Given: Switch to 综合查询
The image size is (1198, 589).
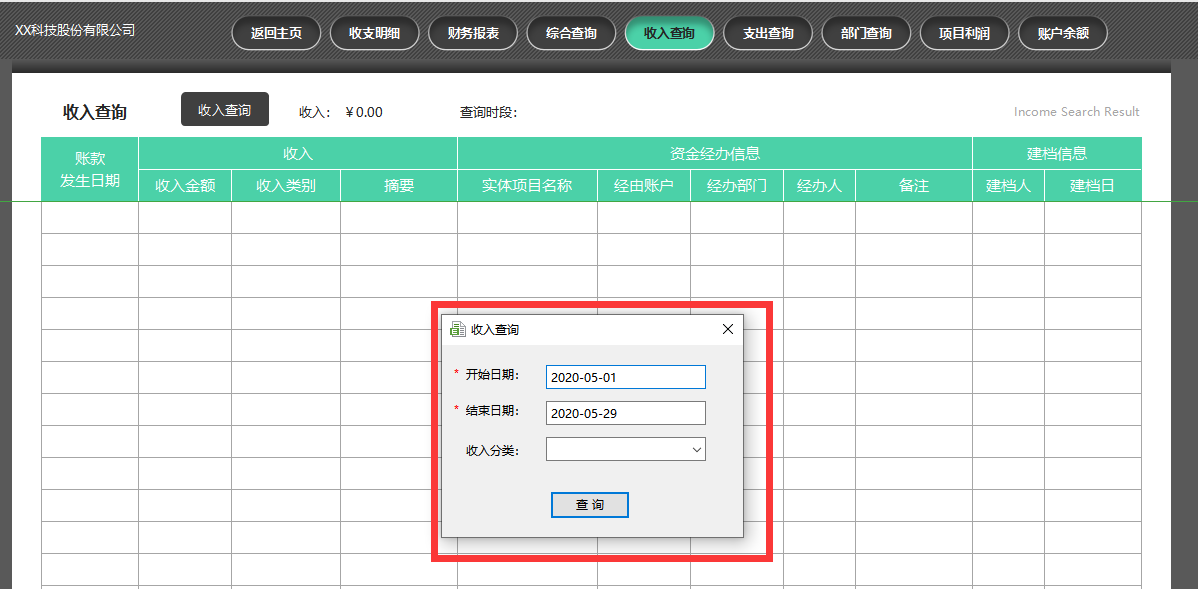Looking at the screenshot, I should pyautogui.click(x=570, y=32).
